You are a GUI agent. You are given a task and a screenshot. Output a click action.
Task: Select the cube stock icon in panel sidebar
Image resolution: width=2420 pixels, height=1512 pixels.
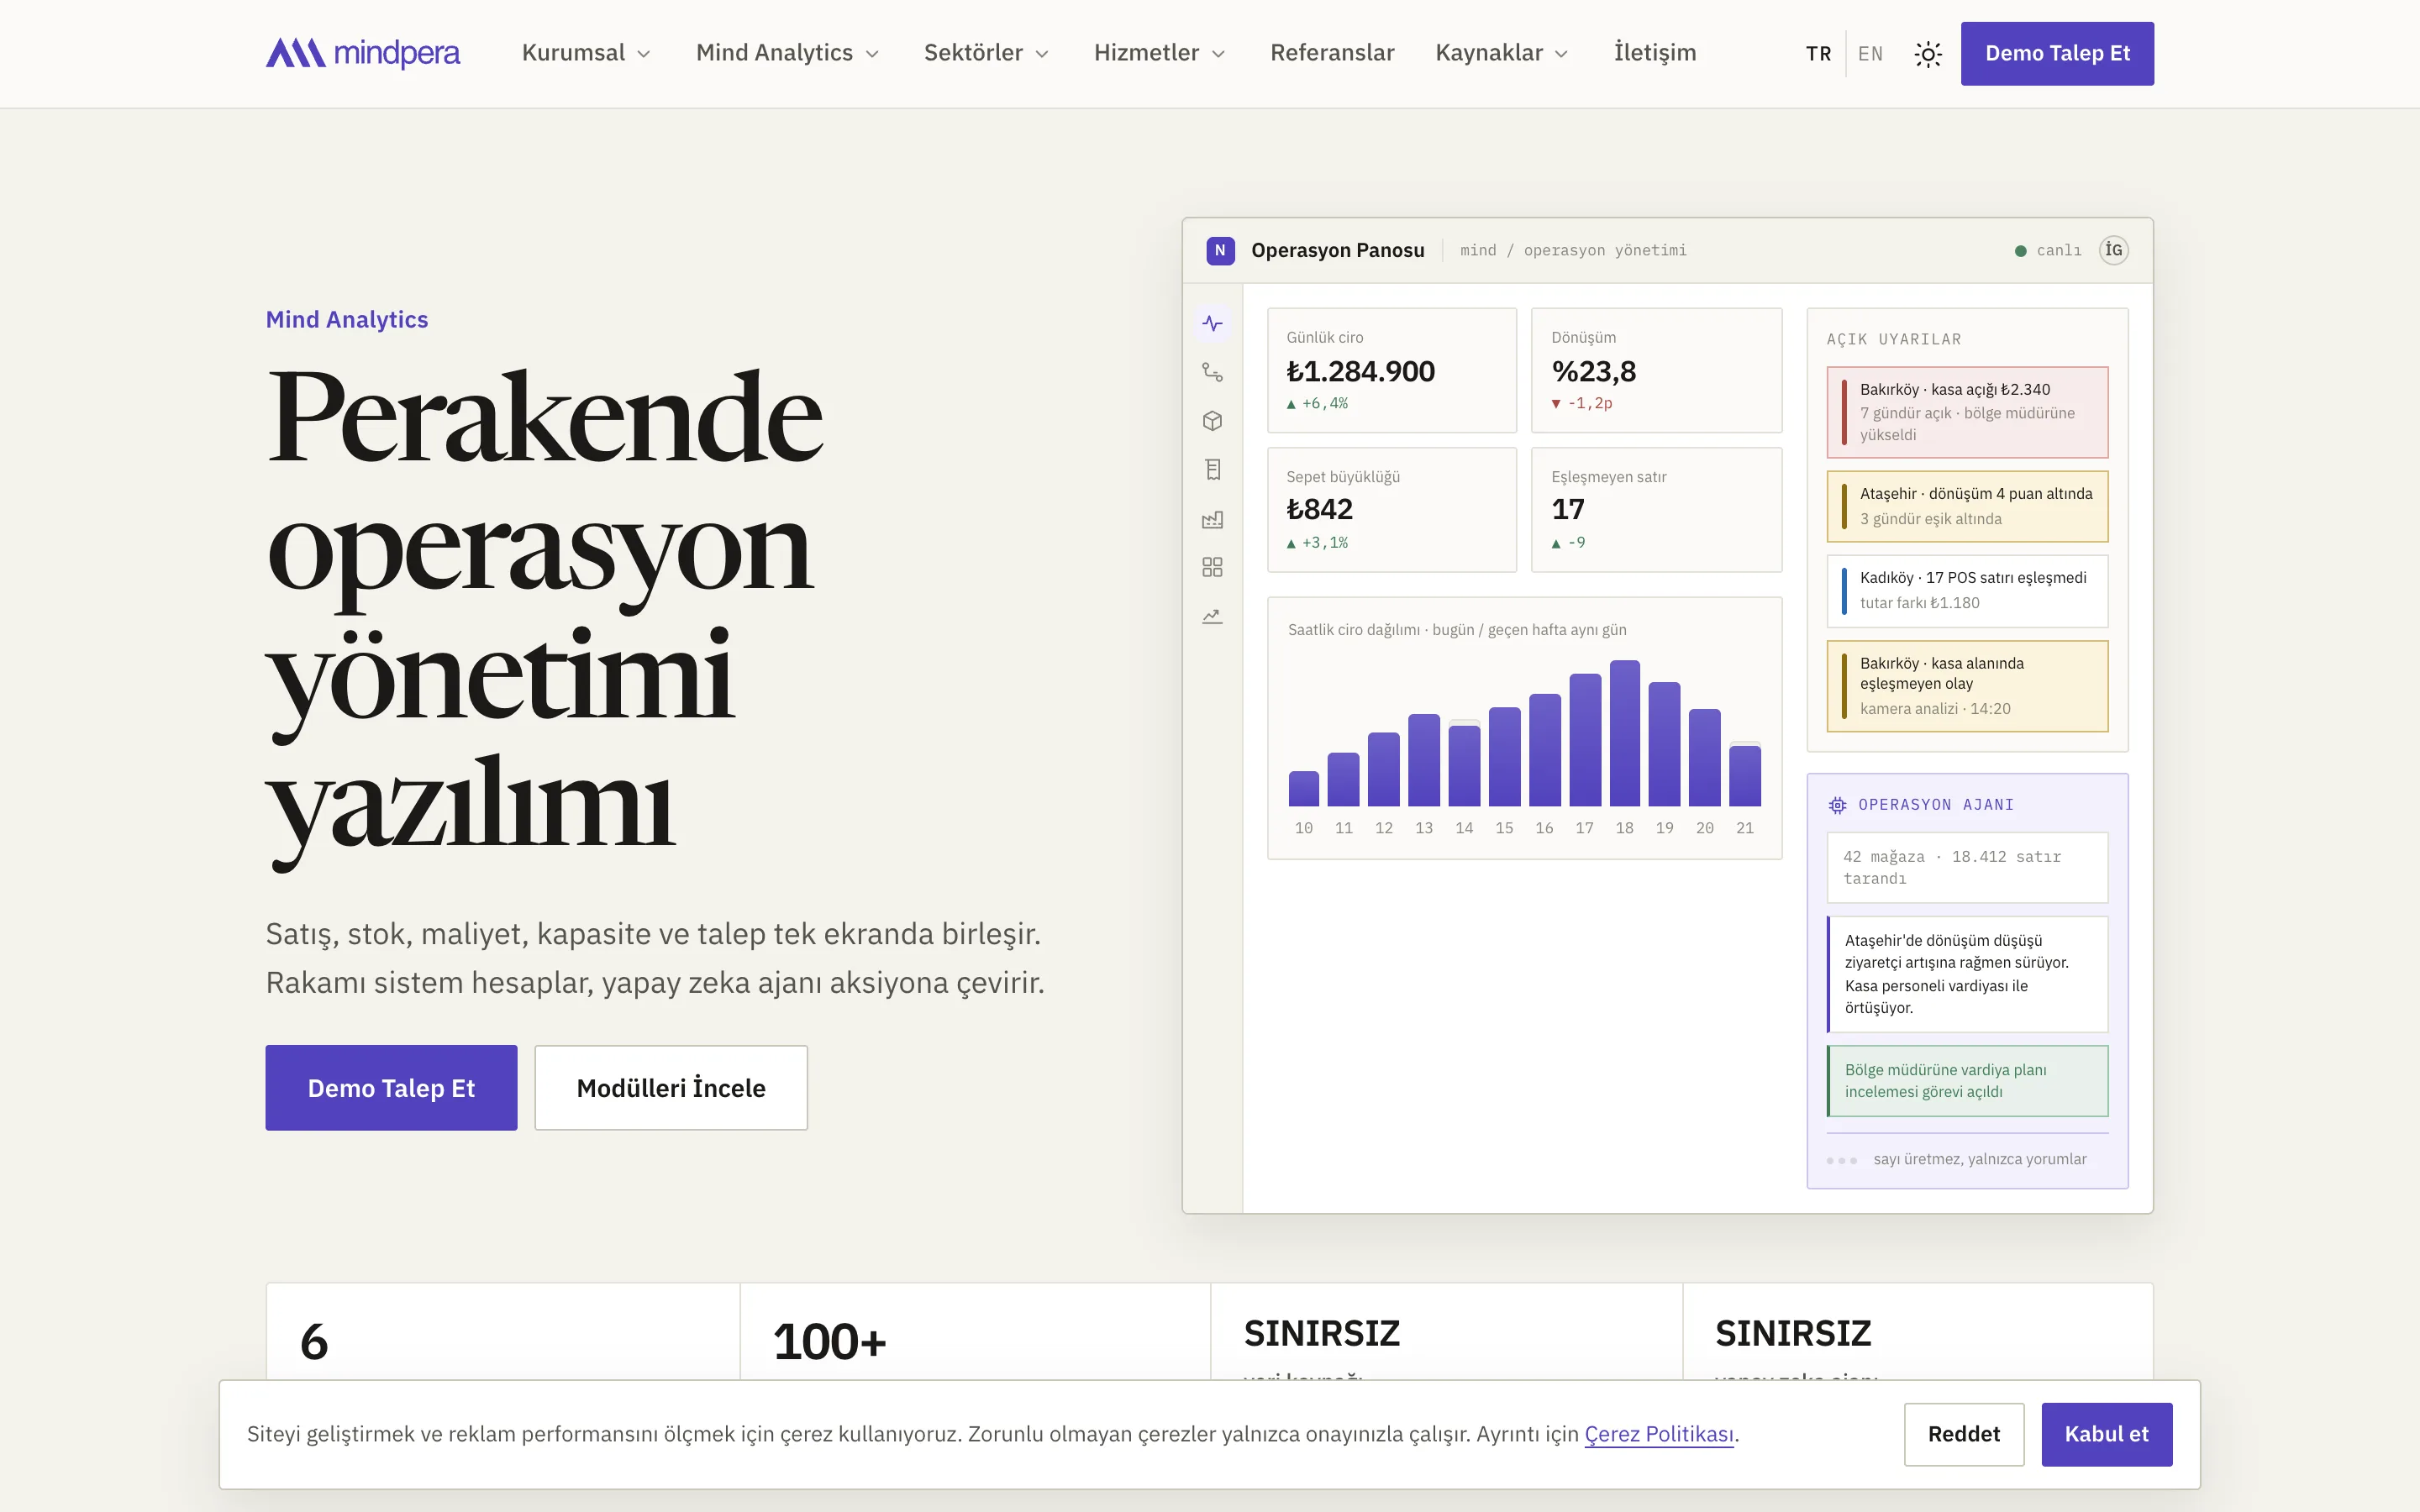point(1212,421)
